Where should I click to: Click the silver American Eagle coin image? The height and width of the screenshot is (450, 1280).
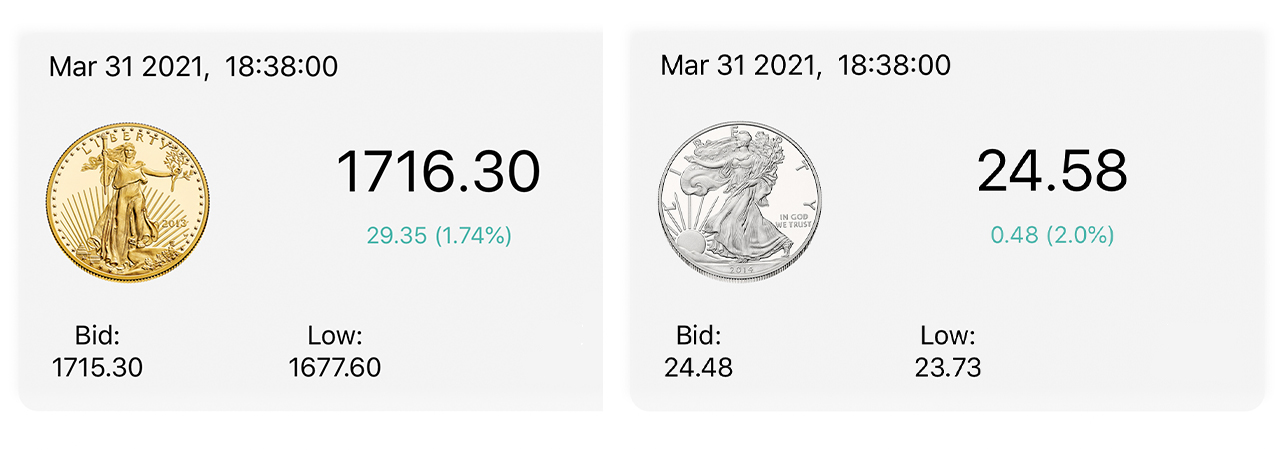click(740, 204)
